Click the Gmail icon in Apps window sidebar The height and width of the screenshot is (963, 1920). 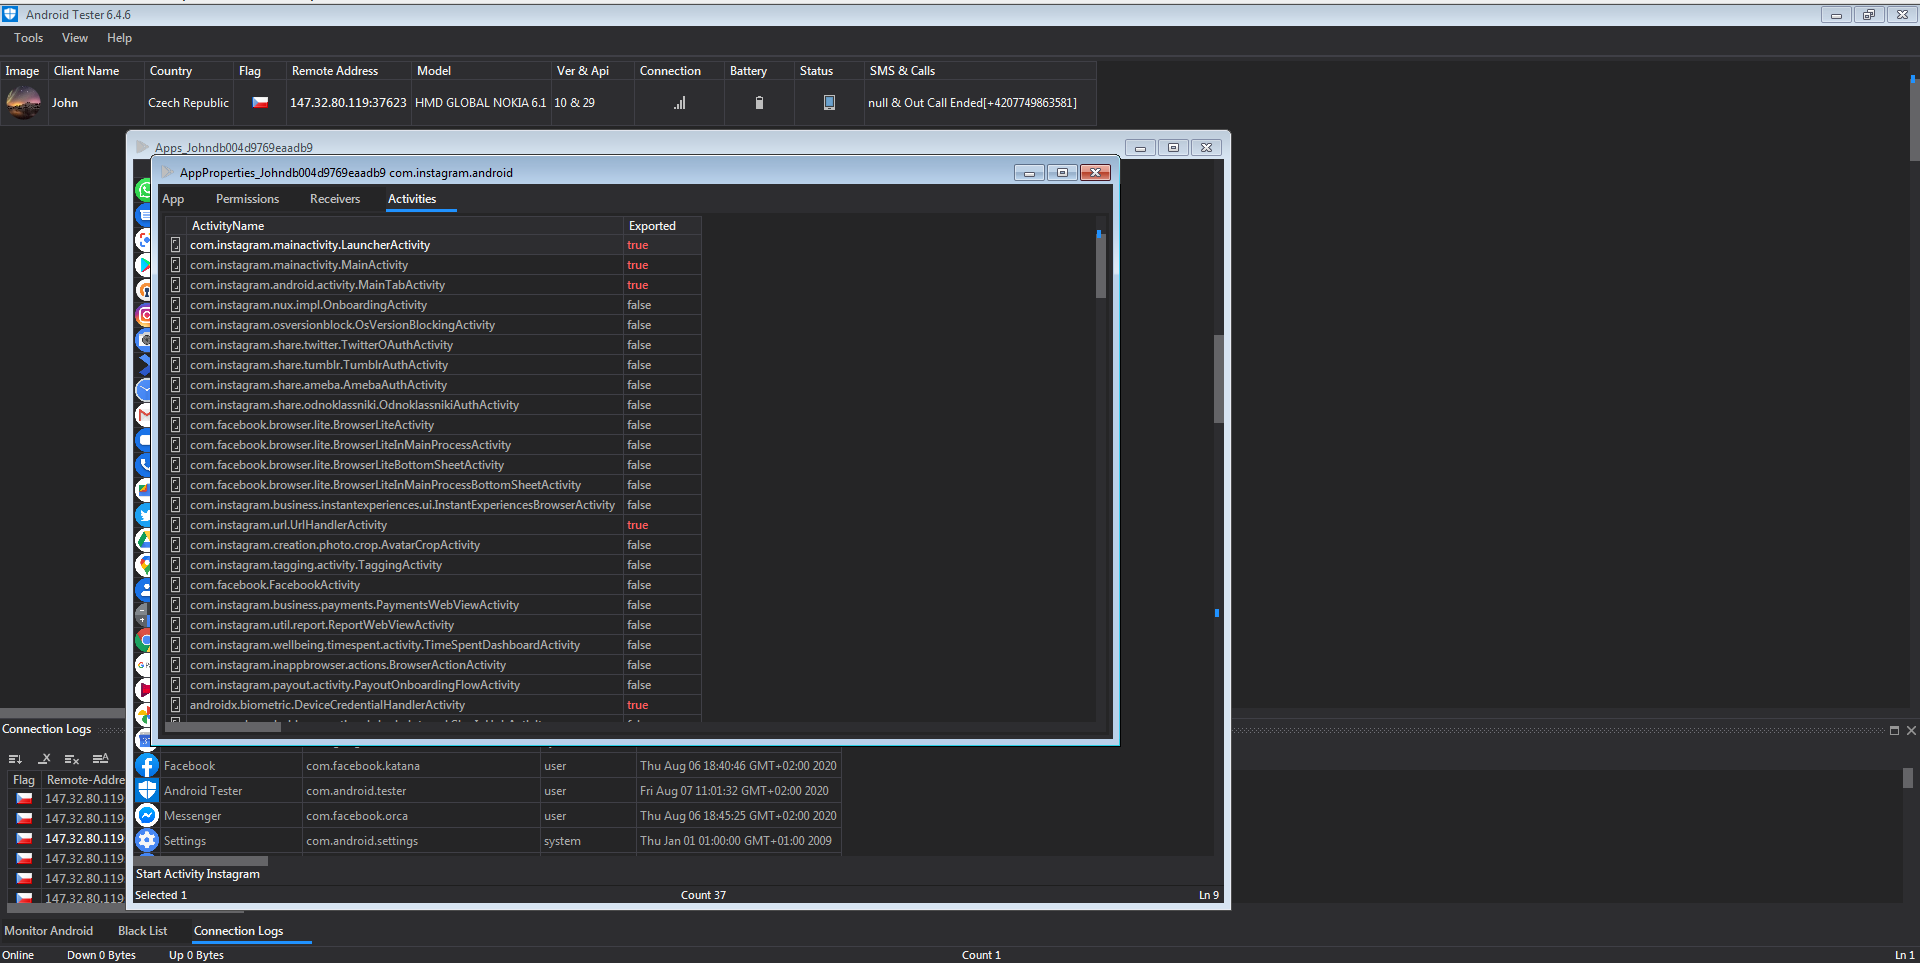[x=144, y=415]
